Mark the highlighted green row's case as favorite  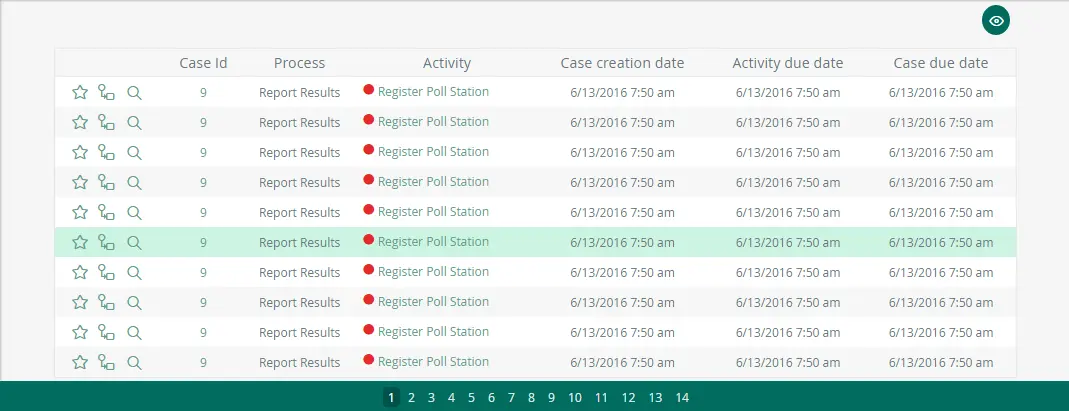coord(80,242)
